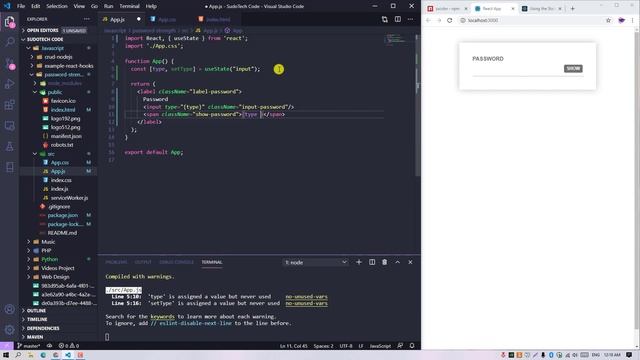Switch to DEBUG CONSOLE panel tab
The height and width of the screenshot is (360, 640).
pos(176,262)
